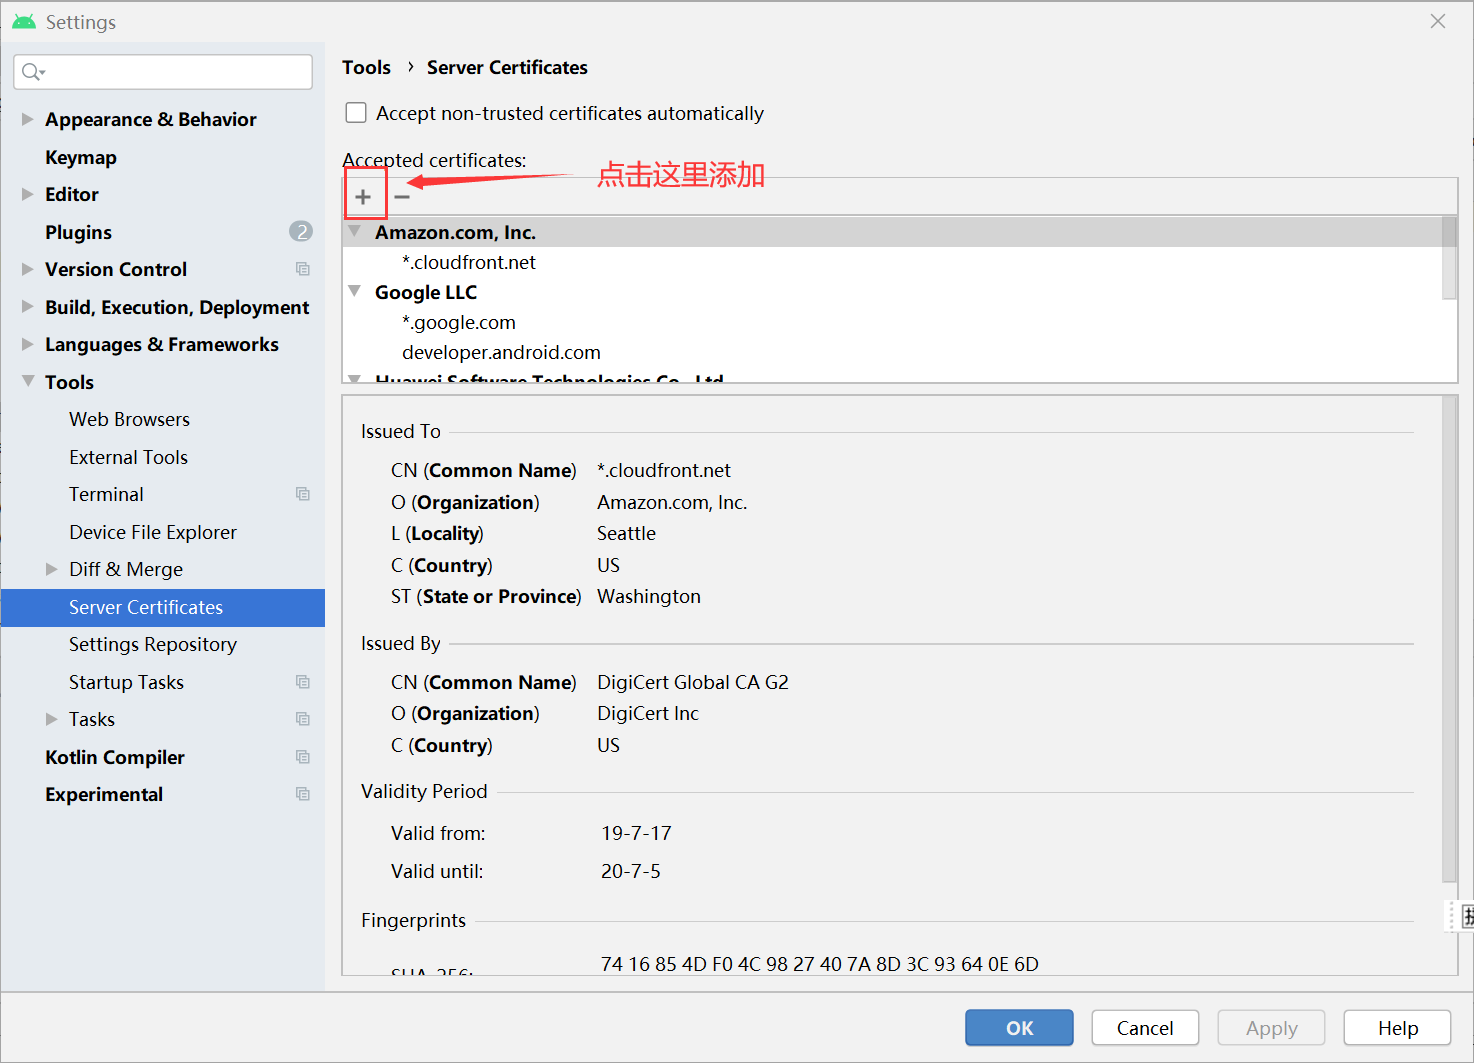
Task: Open the Keymap settings page
Action: (x=81, y=157)
